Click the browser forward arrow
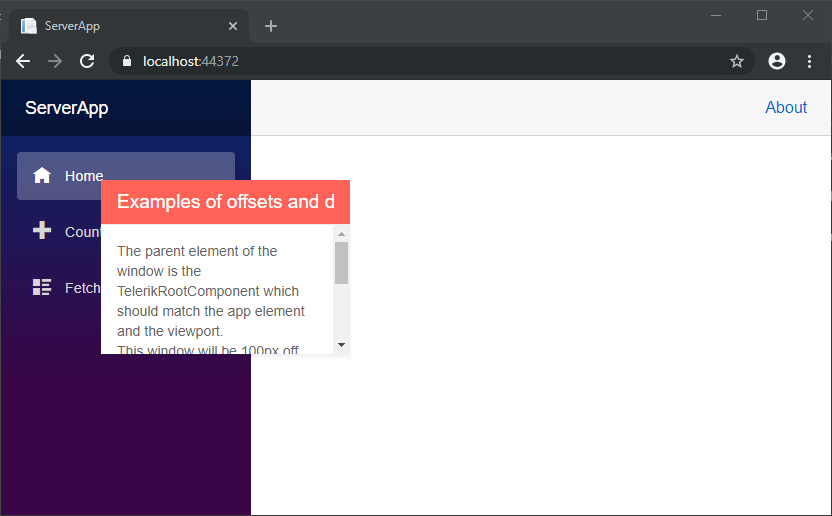 click(55, 61)
